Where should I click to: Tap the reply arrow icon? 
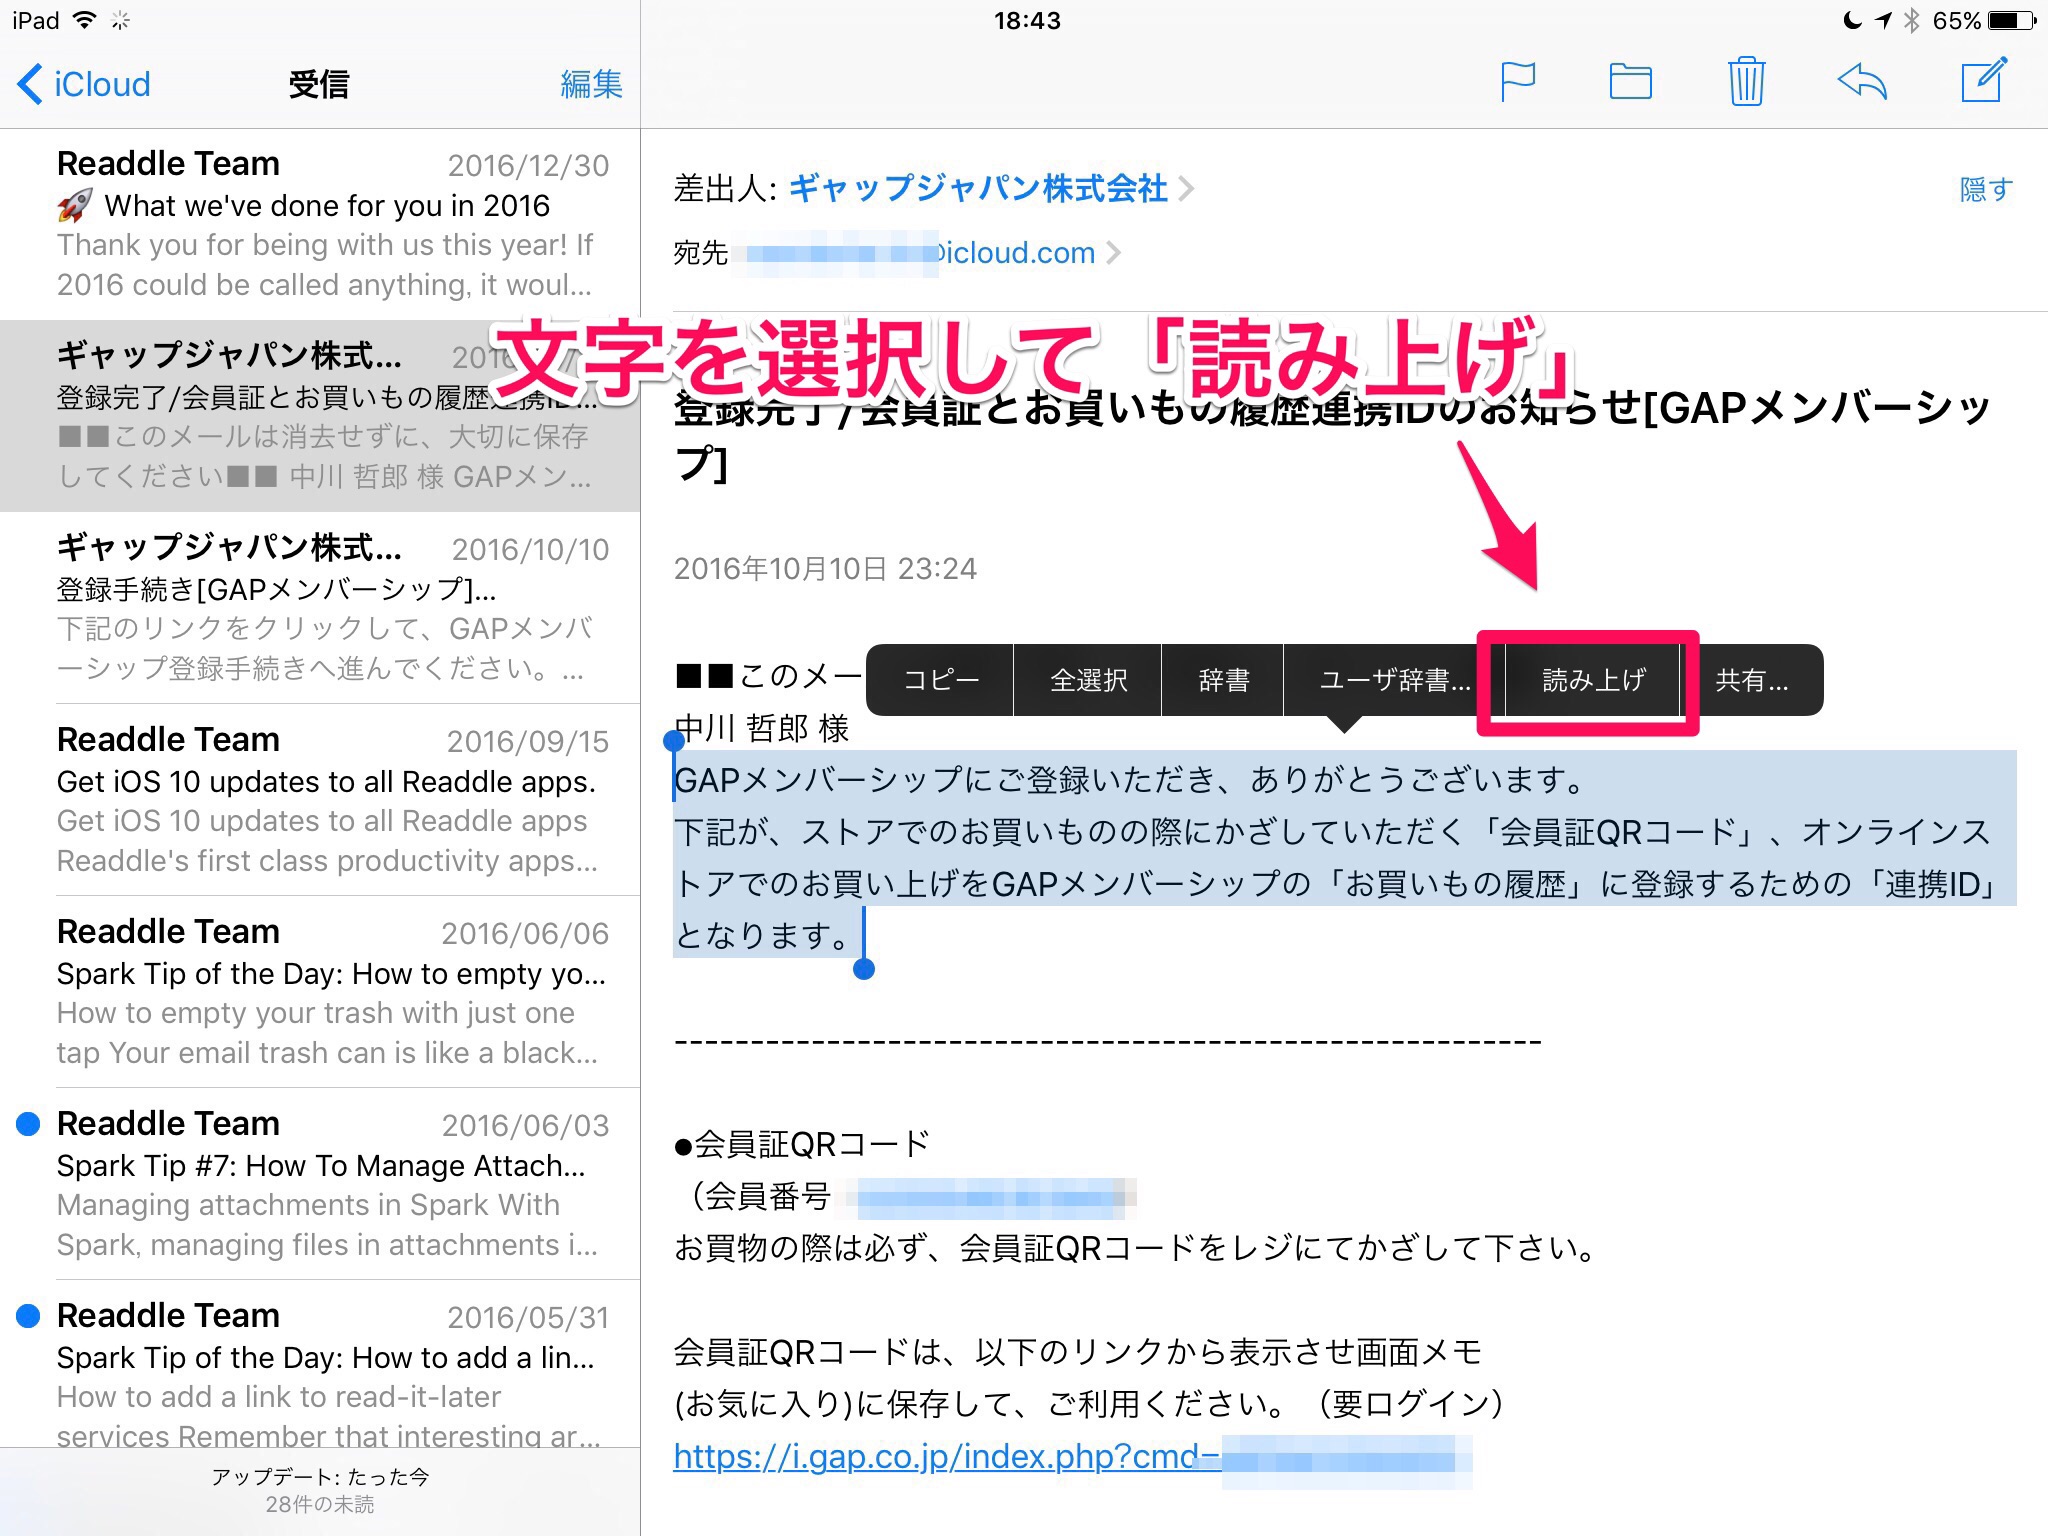pos(1862,82)
